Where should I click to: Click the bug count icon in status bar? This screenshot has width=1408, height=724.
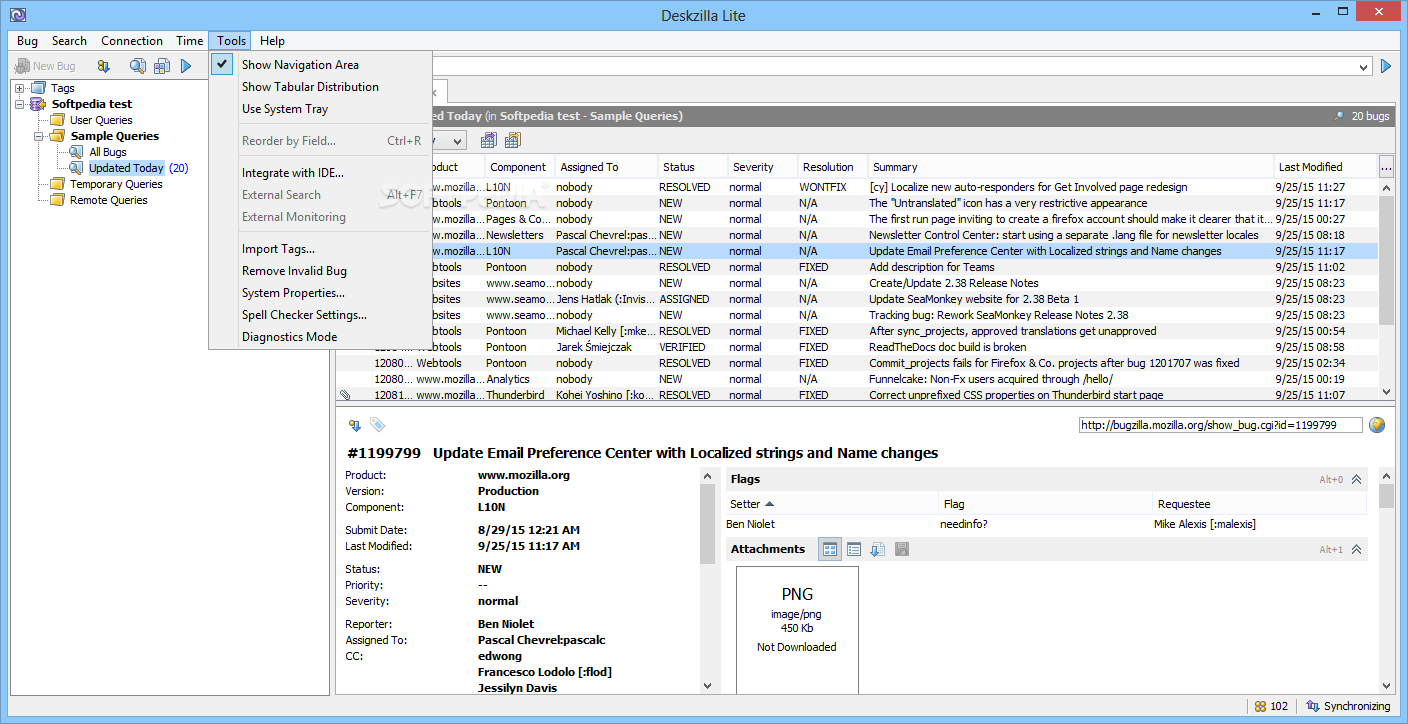pos(1261,706)
